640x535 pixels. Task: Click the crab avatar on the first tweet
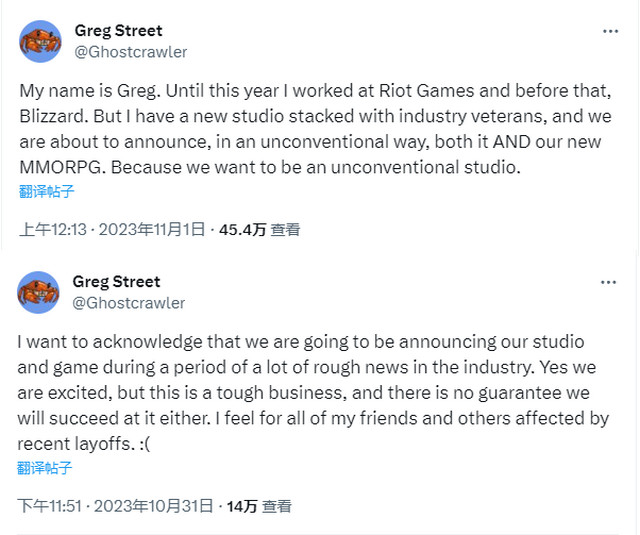(40, 41)
